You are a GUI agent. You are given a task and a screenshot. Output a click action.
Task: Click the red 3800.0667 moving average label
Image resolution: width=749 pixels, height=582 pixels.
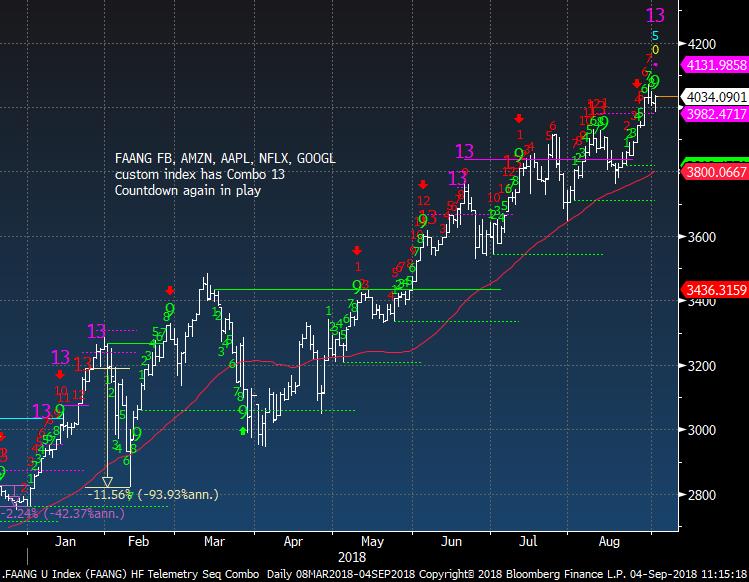click(715, 172)
